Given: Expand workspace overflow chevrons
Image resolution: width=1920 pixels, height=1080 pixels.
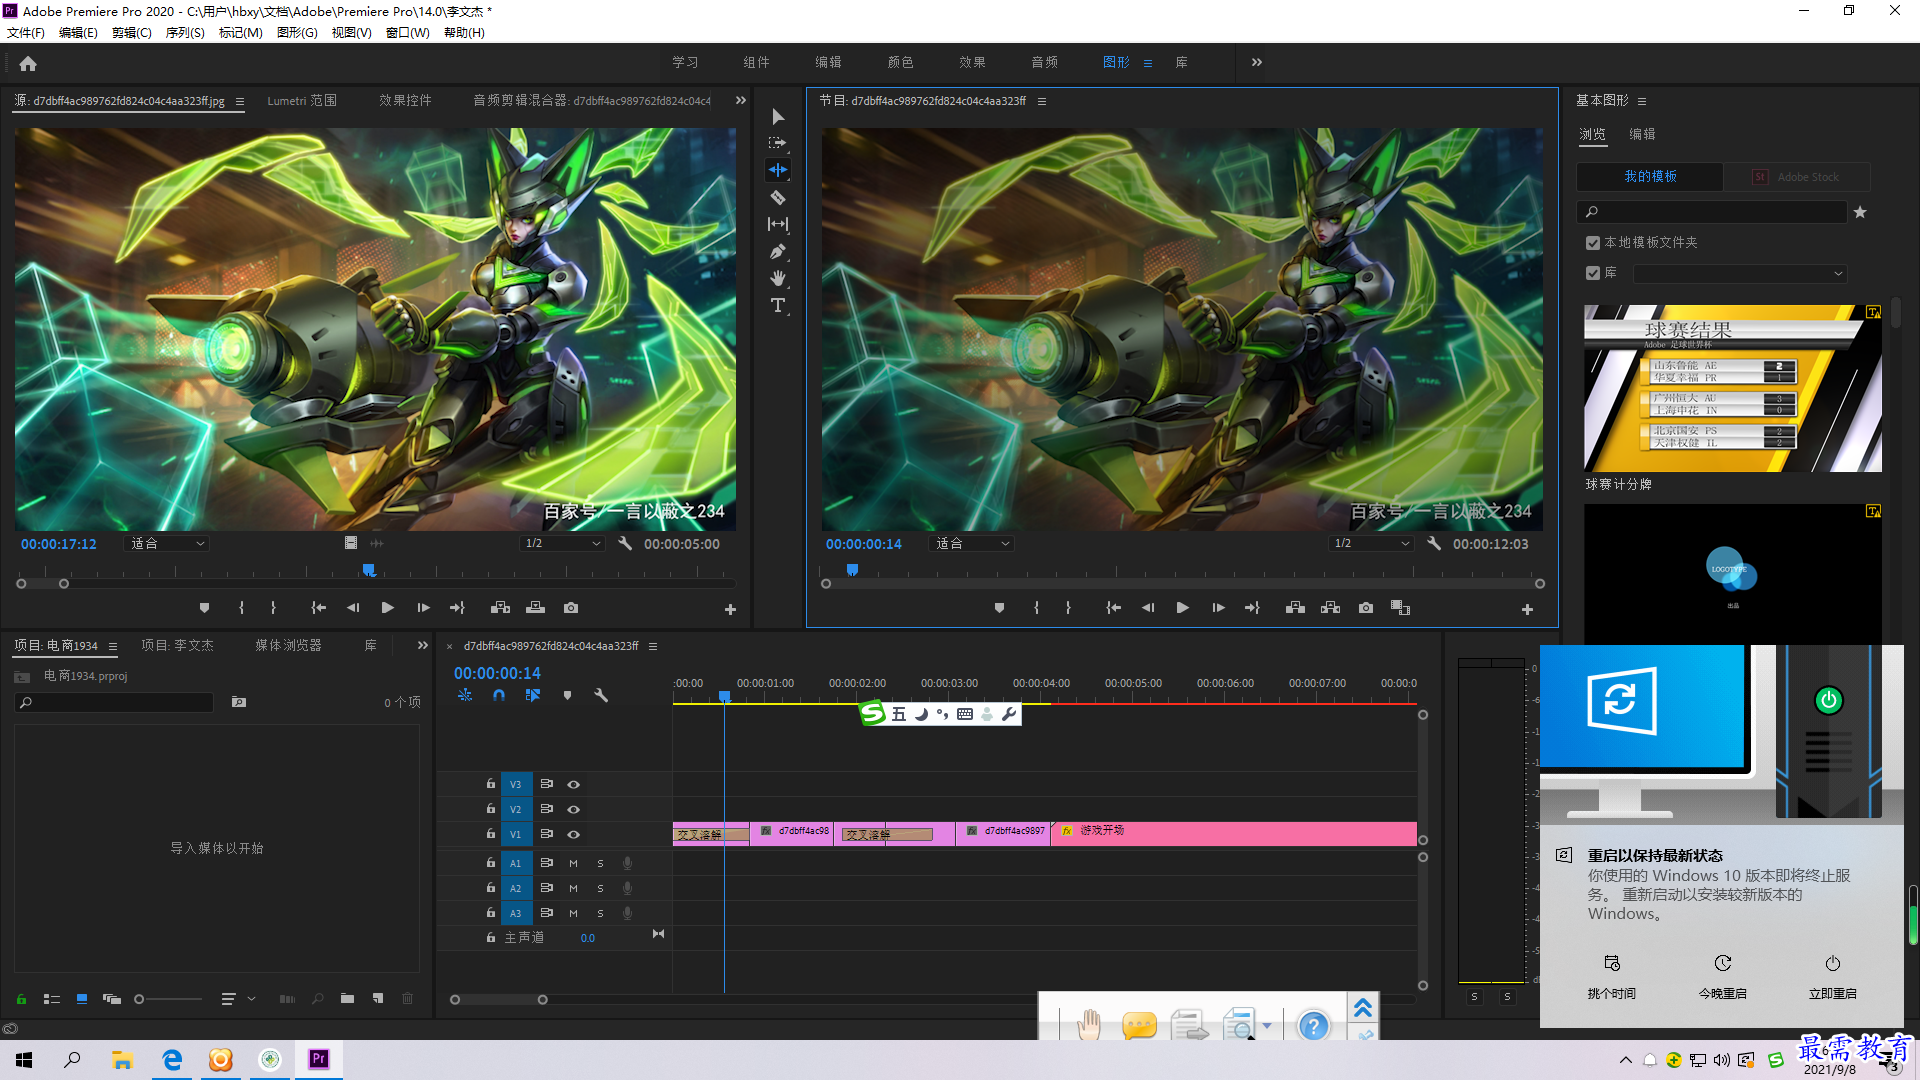Looking at the screenshot, I should point(1257,62).
